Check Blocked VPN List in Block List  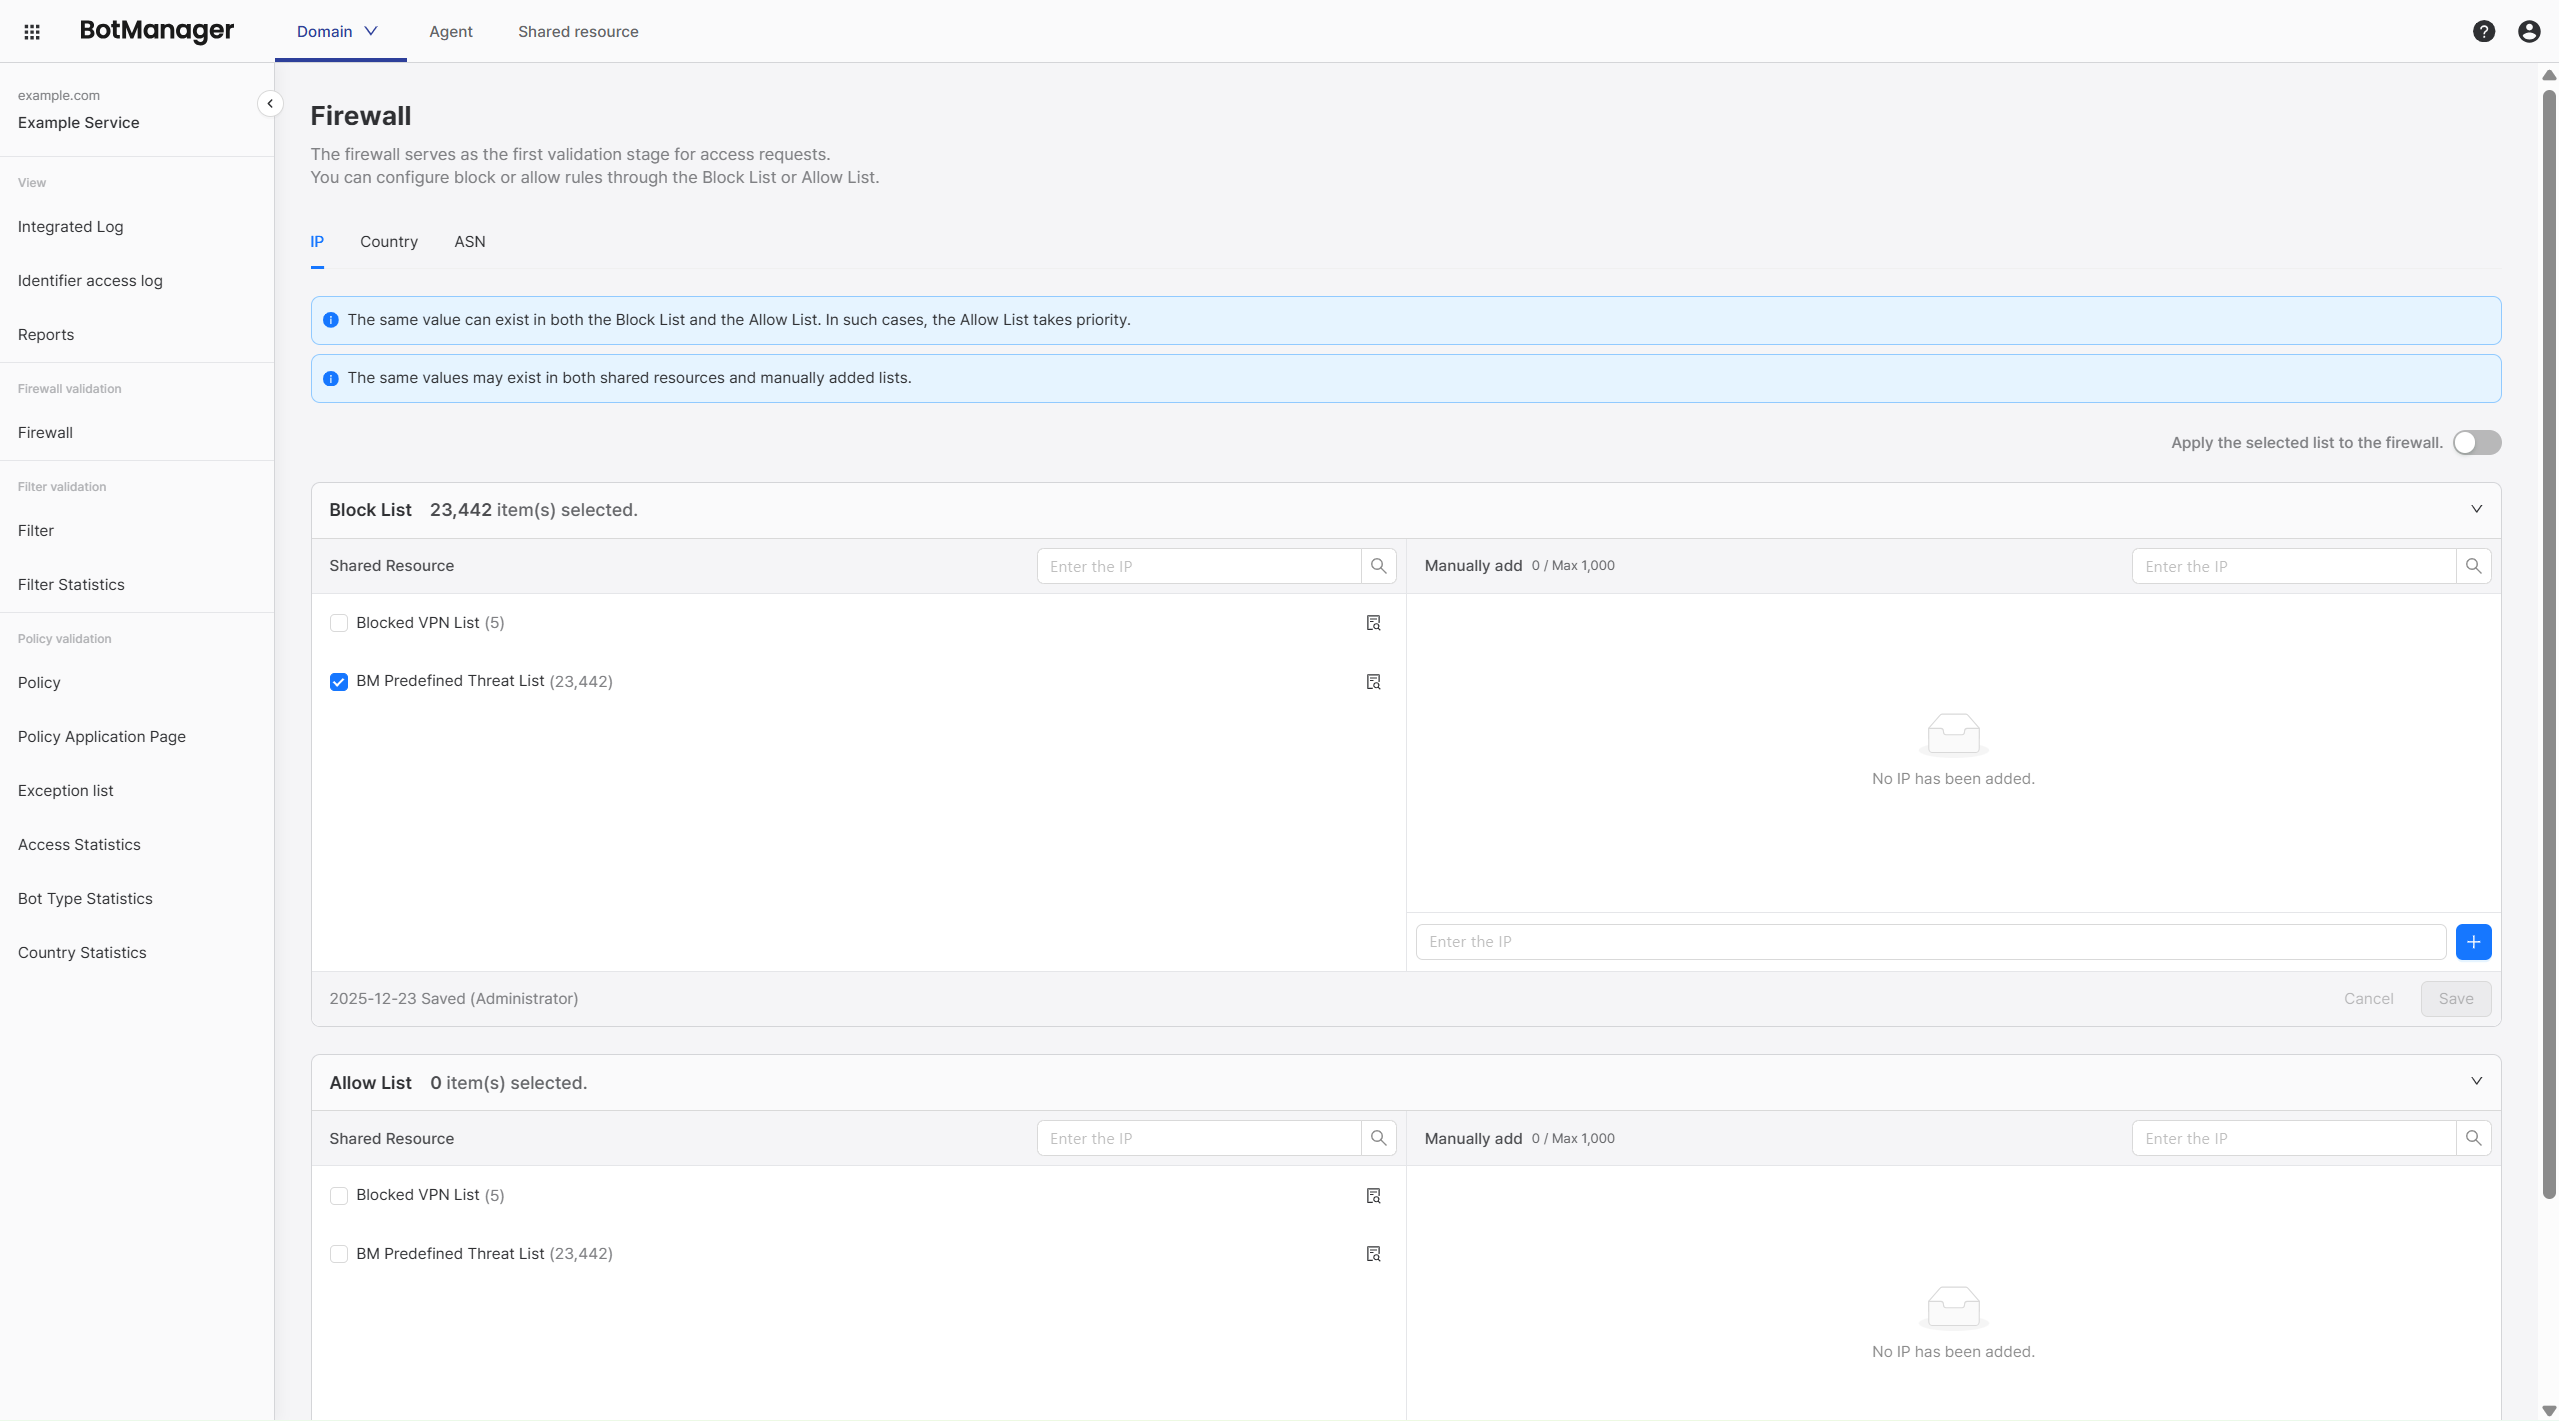click(x=339, y=623)
